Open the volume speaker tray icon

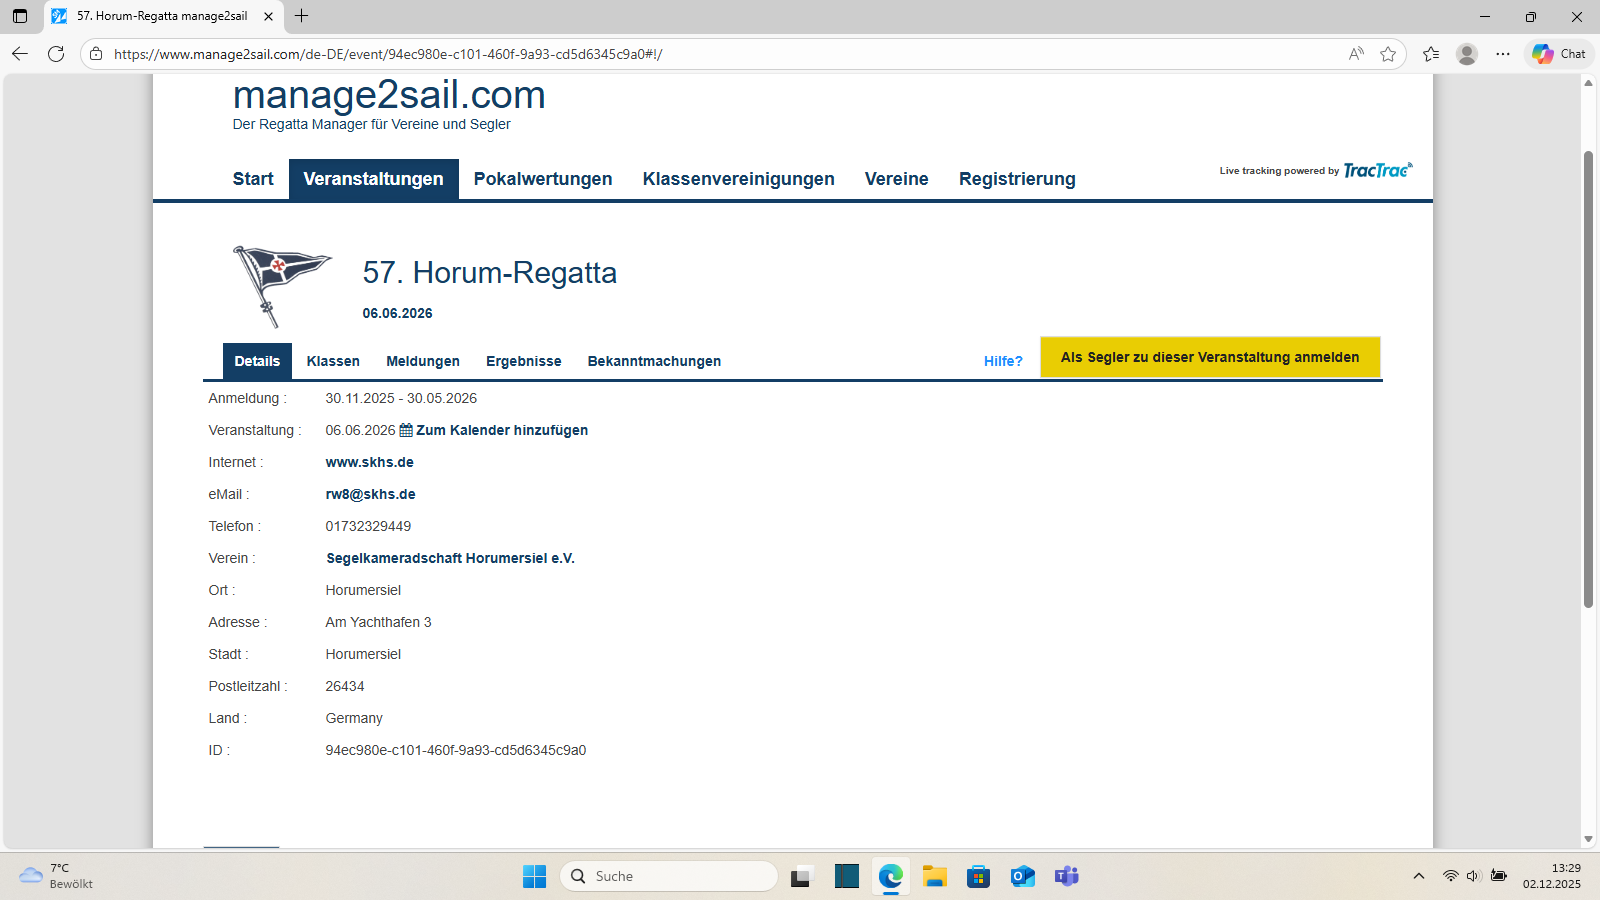[1473, 876]
